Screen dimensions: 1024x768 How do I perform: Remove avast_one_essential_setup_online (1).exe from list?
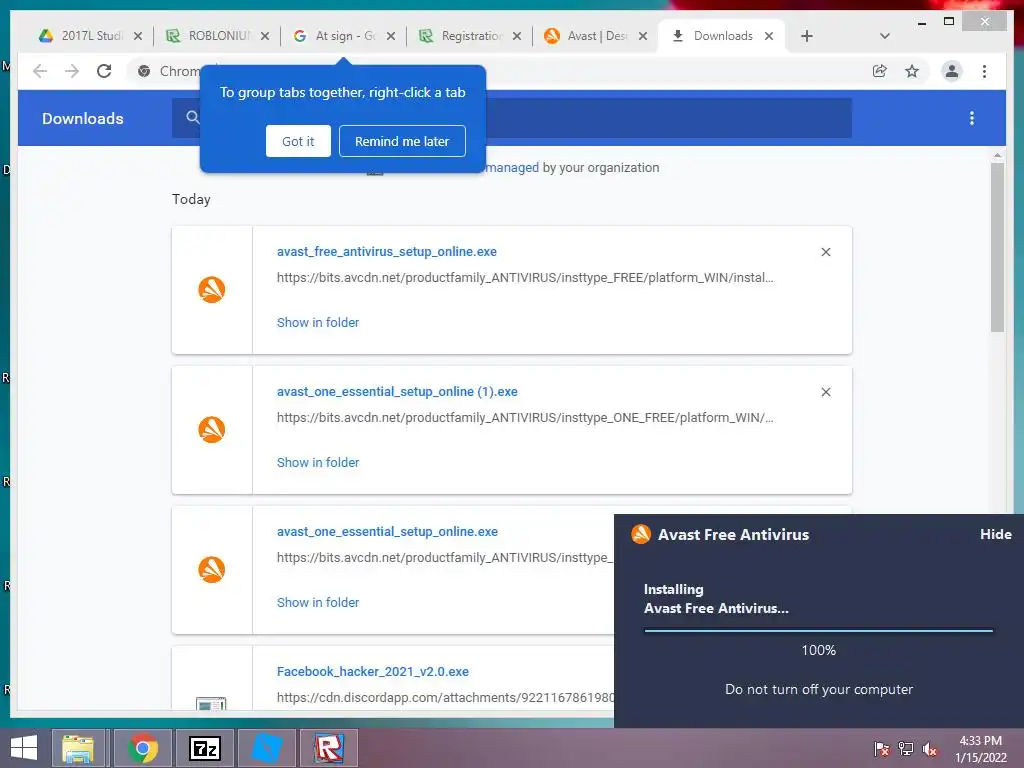point(825,392)
